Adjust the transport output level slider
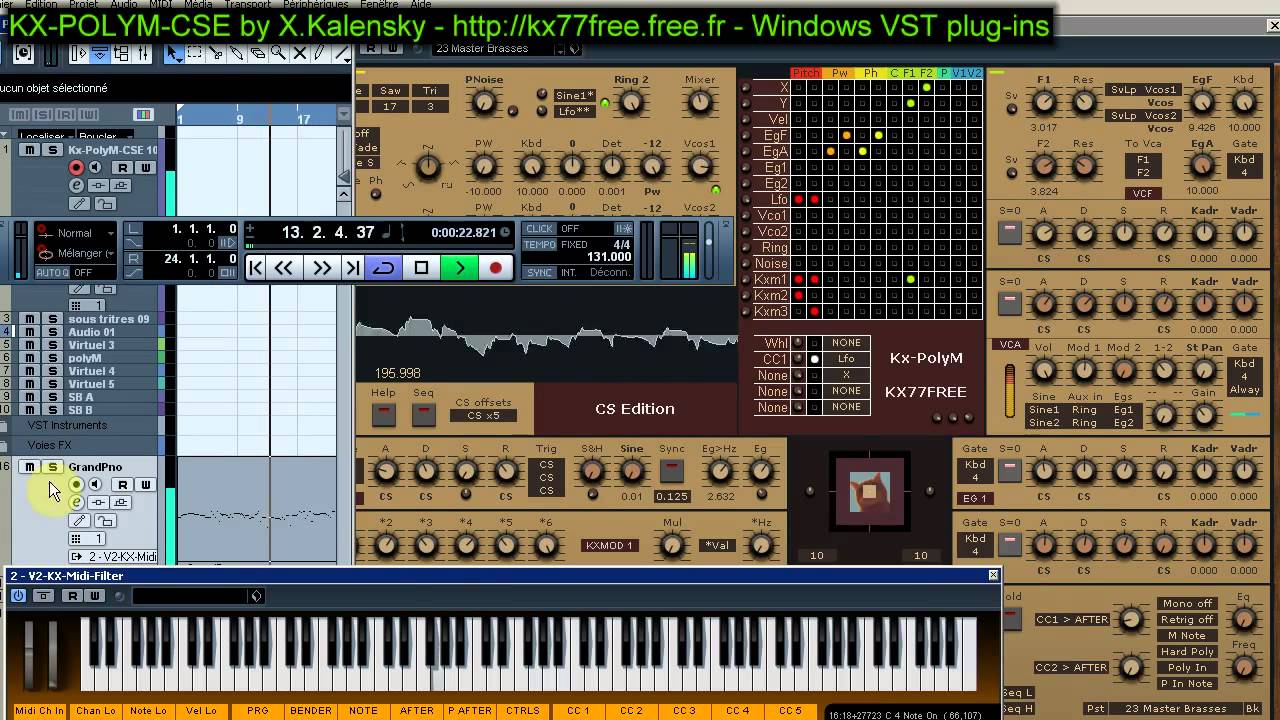This screenshot has width=1280, height=720. (x=709, y=250)
